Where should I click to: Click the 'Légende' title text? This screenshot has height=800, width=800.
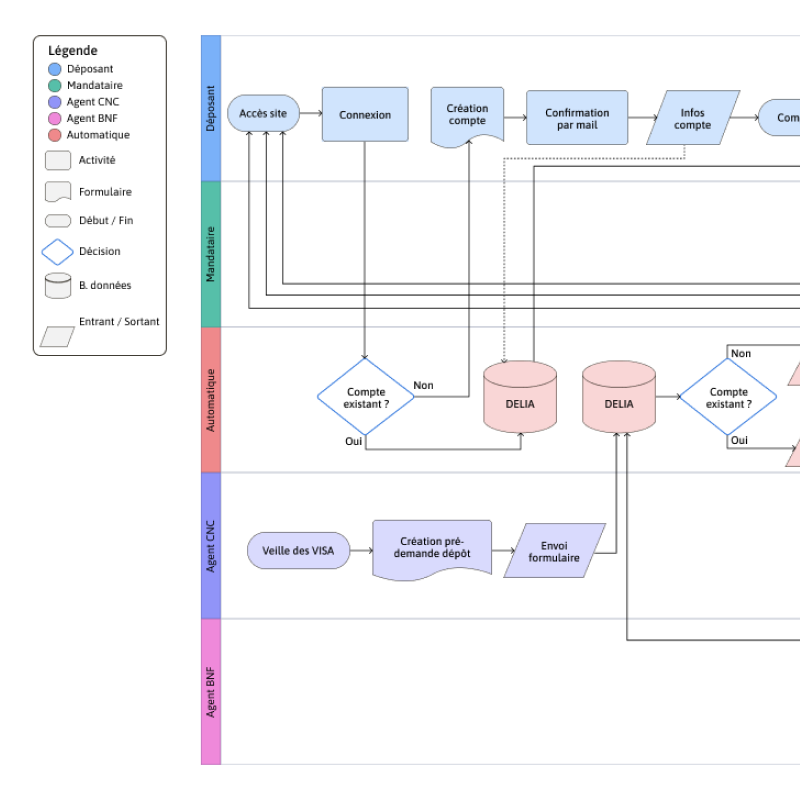click(x=72, y=51)
